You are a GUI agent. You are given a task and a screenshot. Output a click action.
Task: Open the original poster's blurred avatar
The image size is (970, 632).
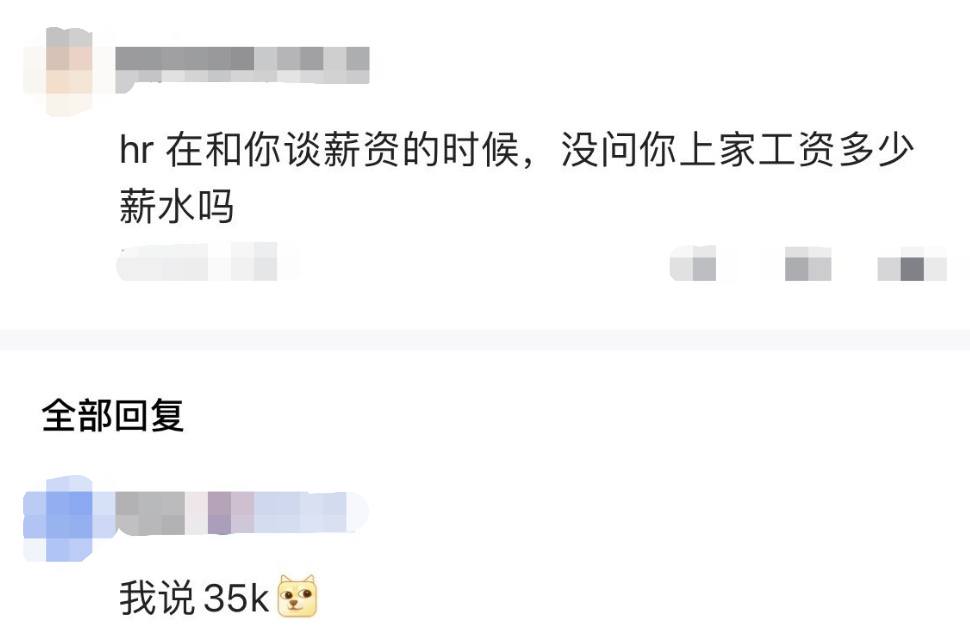click(x=58, y=70)
